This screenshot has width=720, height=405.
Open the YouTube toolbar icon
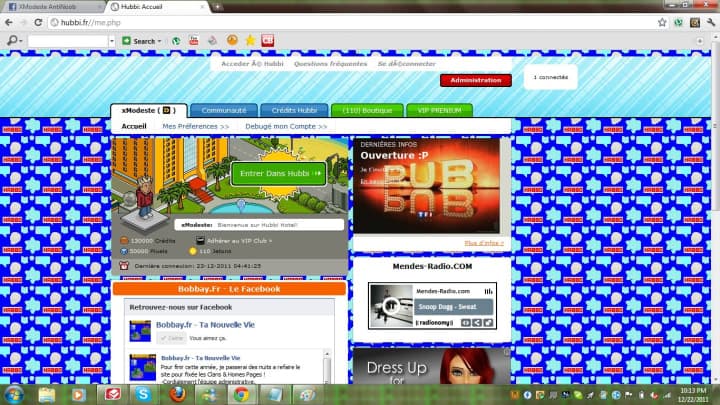coord(194,40)
